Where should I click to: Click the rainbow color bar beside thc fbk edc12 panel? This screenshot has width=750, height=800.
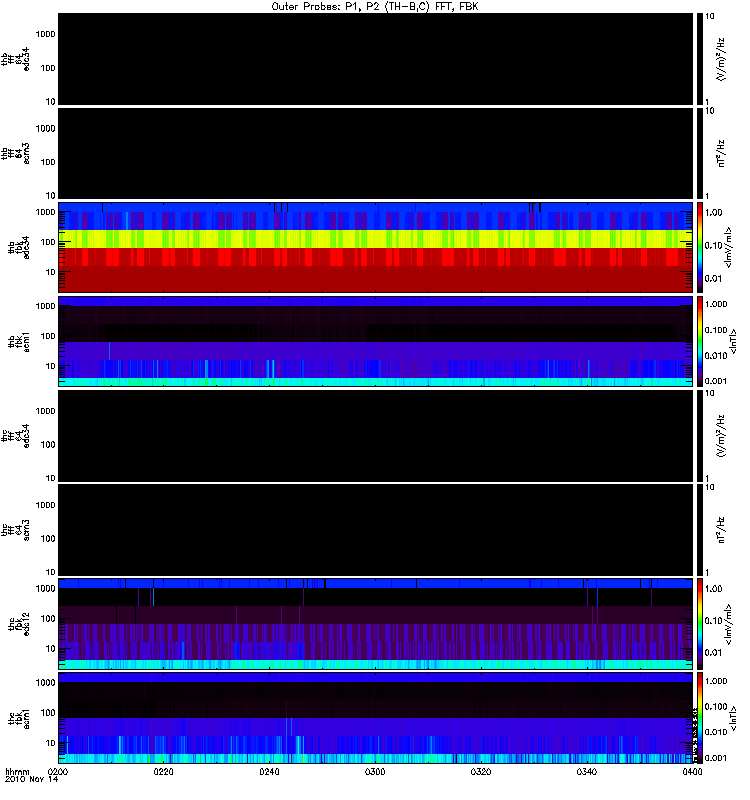[x=700, y=623]
